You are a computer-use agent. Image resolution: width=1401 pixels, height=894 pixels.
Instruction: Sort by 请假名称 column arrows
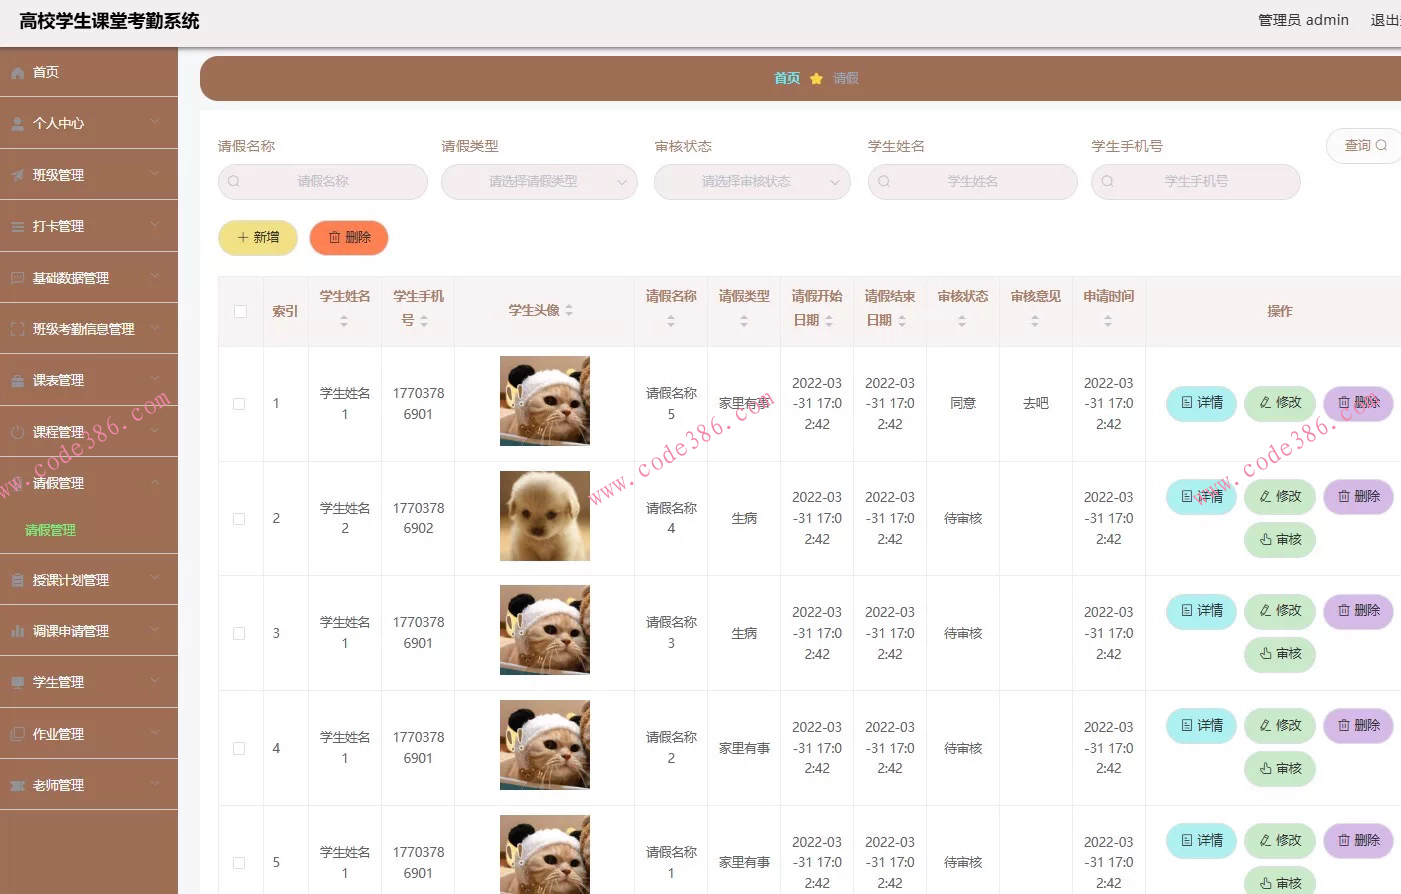671,321
